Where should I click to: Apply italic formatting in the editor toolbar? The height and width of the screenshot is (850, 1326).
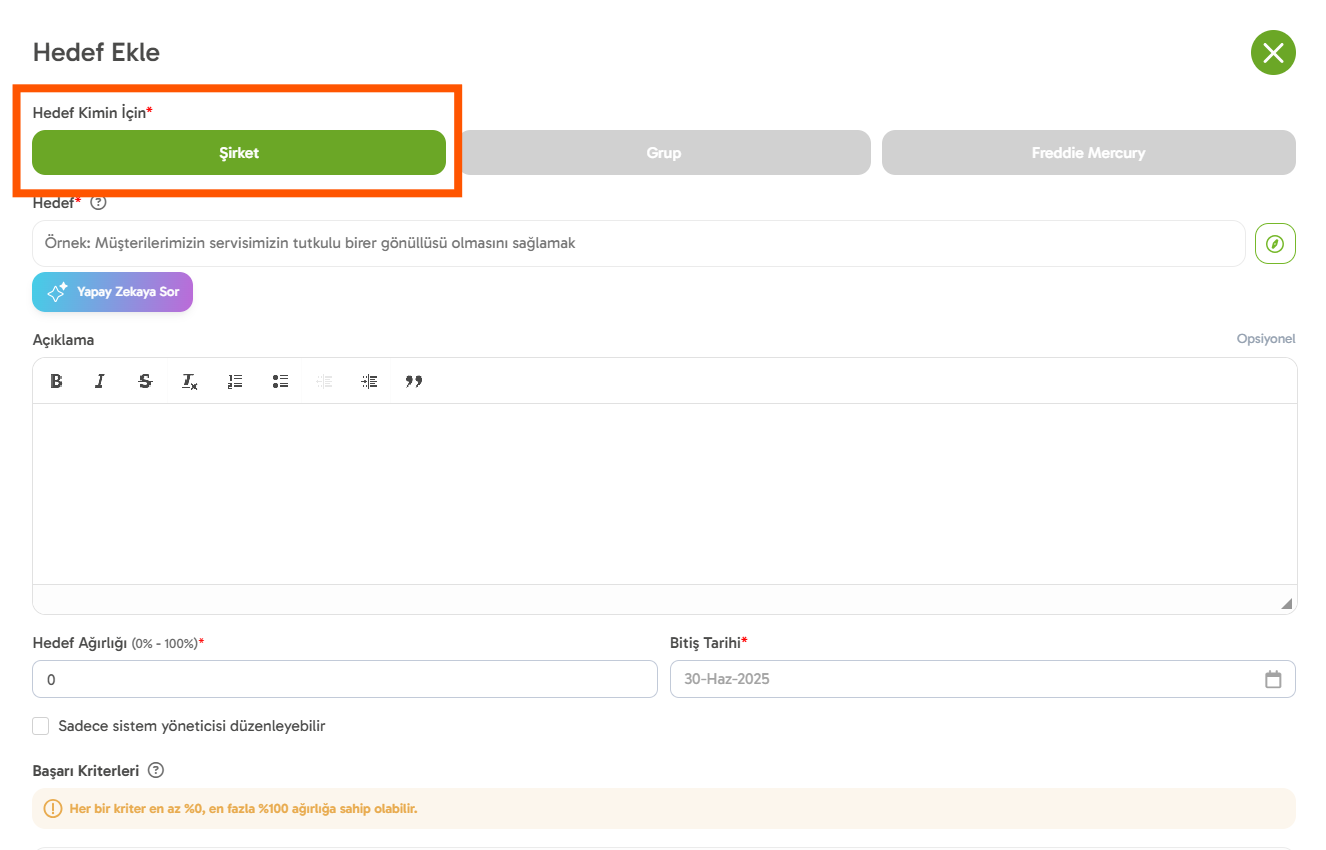(x=100, y=381)
